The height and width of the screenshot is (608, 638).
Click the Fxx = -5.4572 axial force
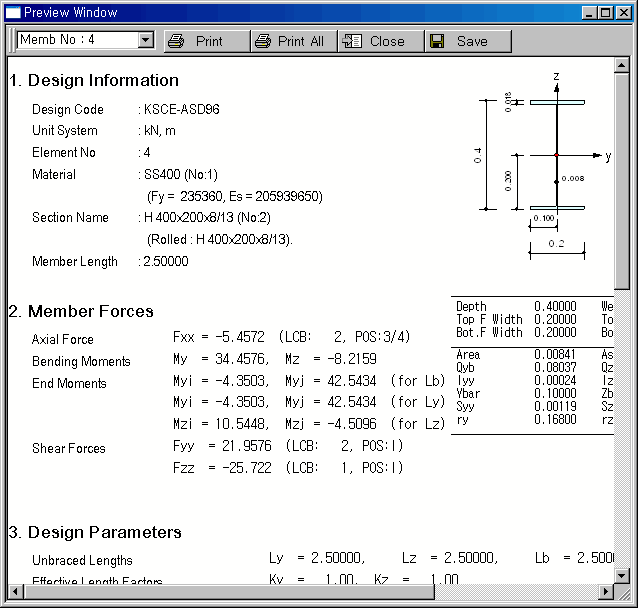pos(218,337)
